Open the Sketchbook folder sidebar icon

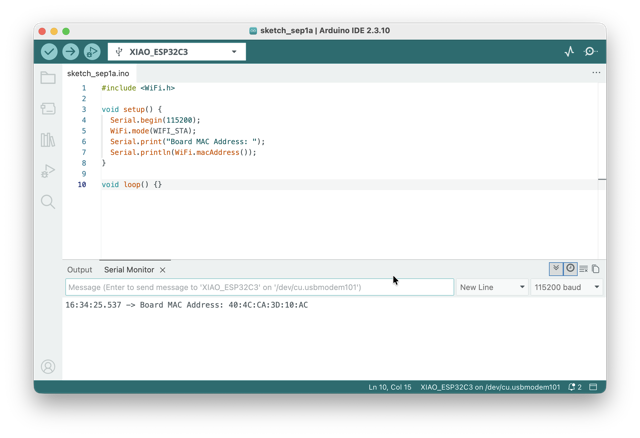click(48, 78)
